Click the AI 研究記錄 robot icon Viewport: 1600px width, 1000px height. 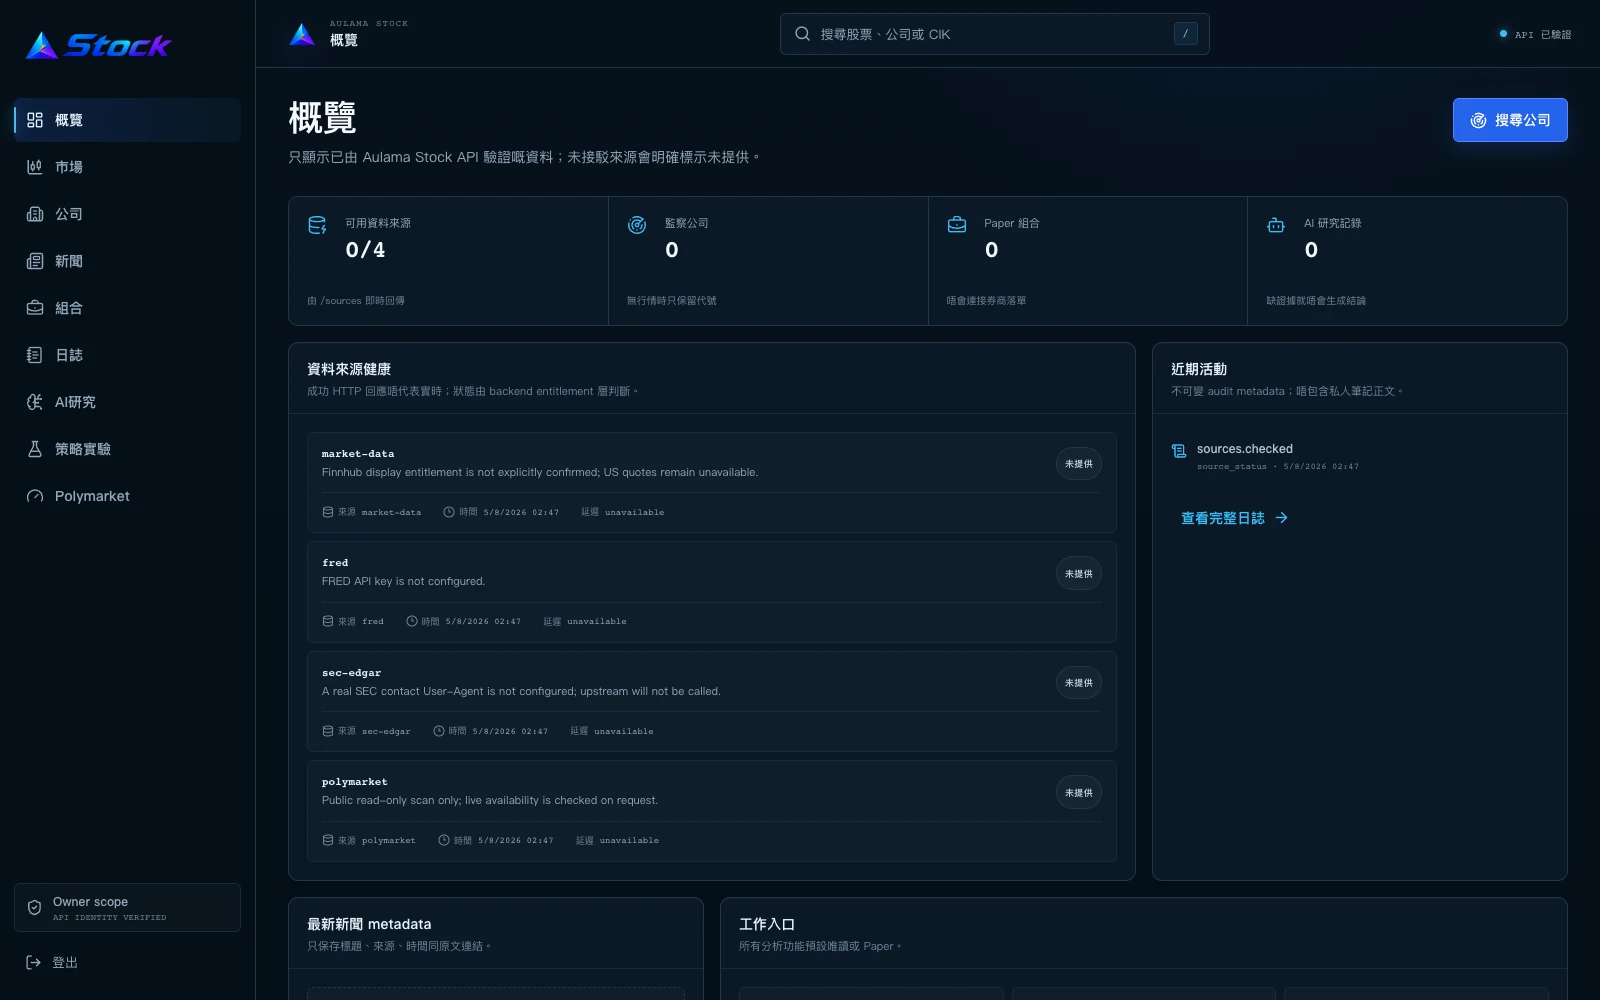coord(1276,225)
